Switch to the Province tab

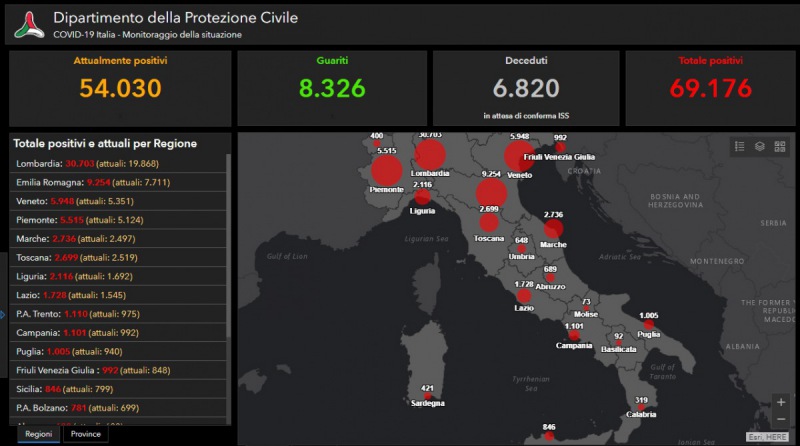coord(86,434)
